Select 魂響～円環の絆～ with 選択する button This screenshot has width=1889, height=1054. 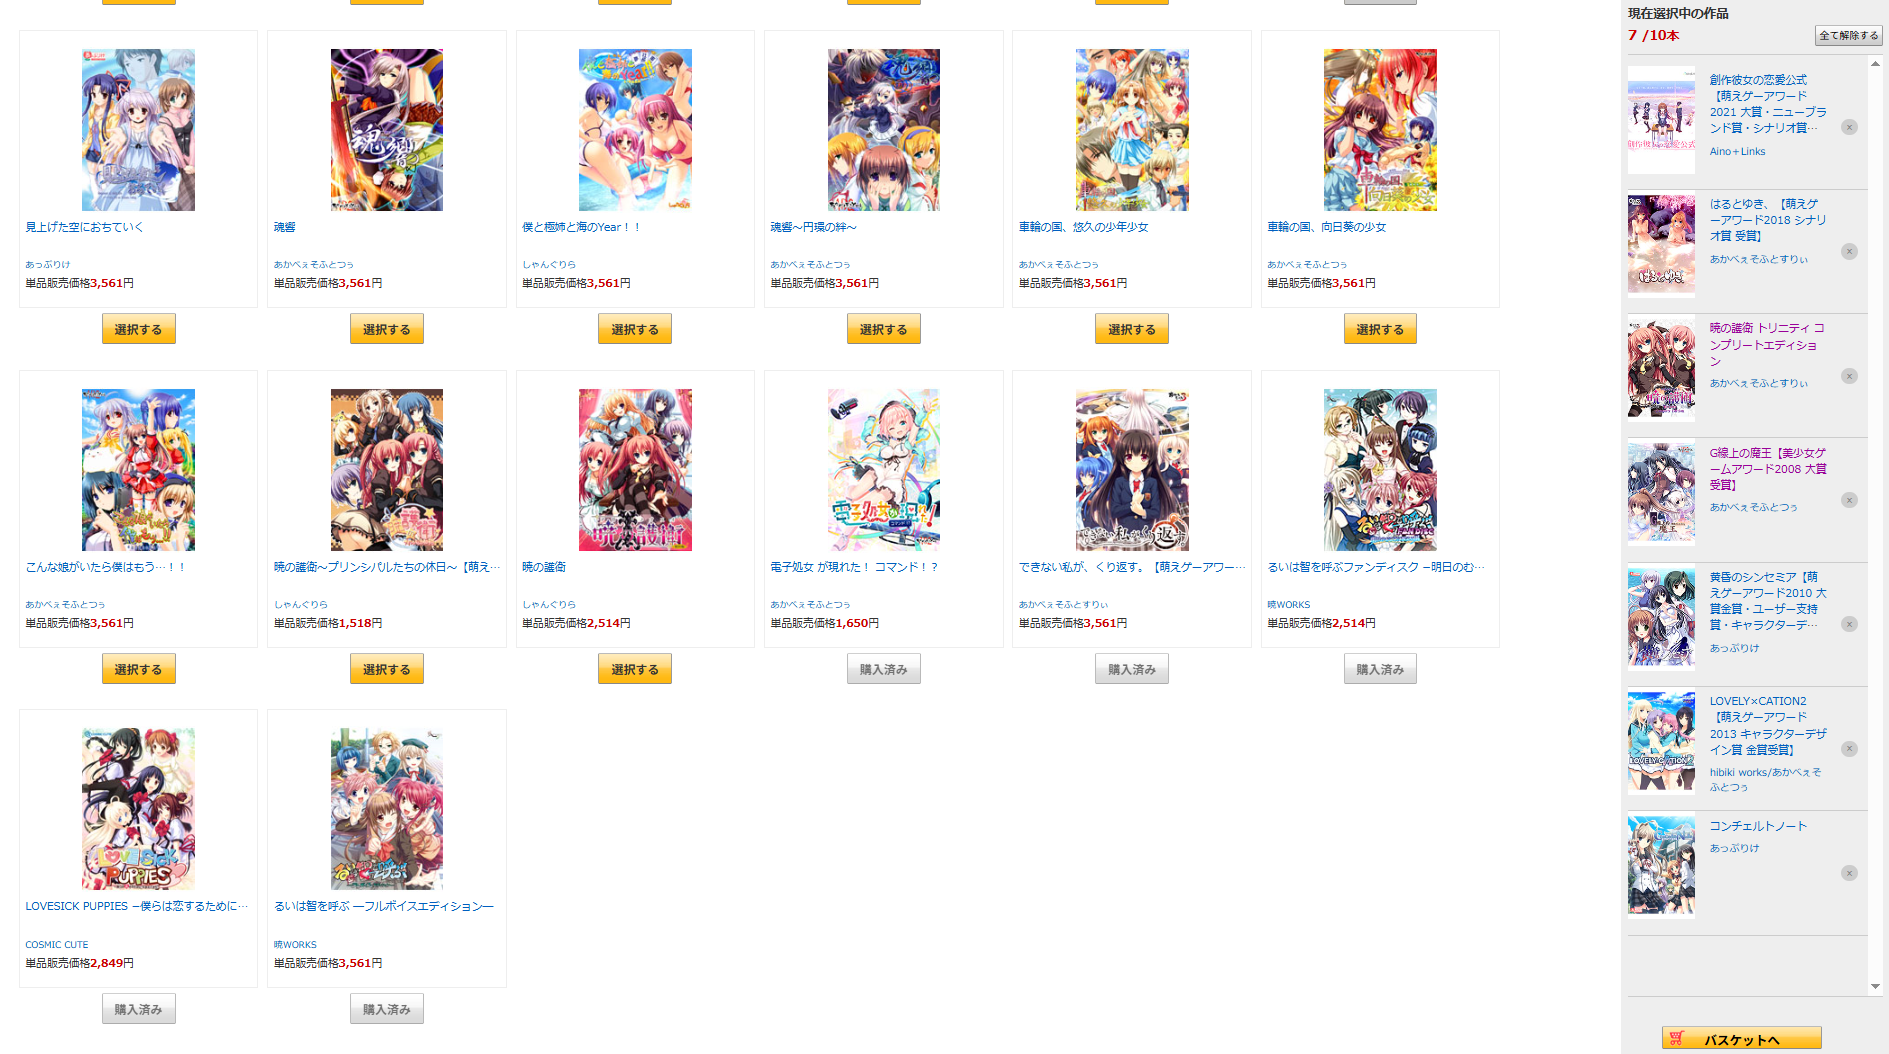coord(884,329)
